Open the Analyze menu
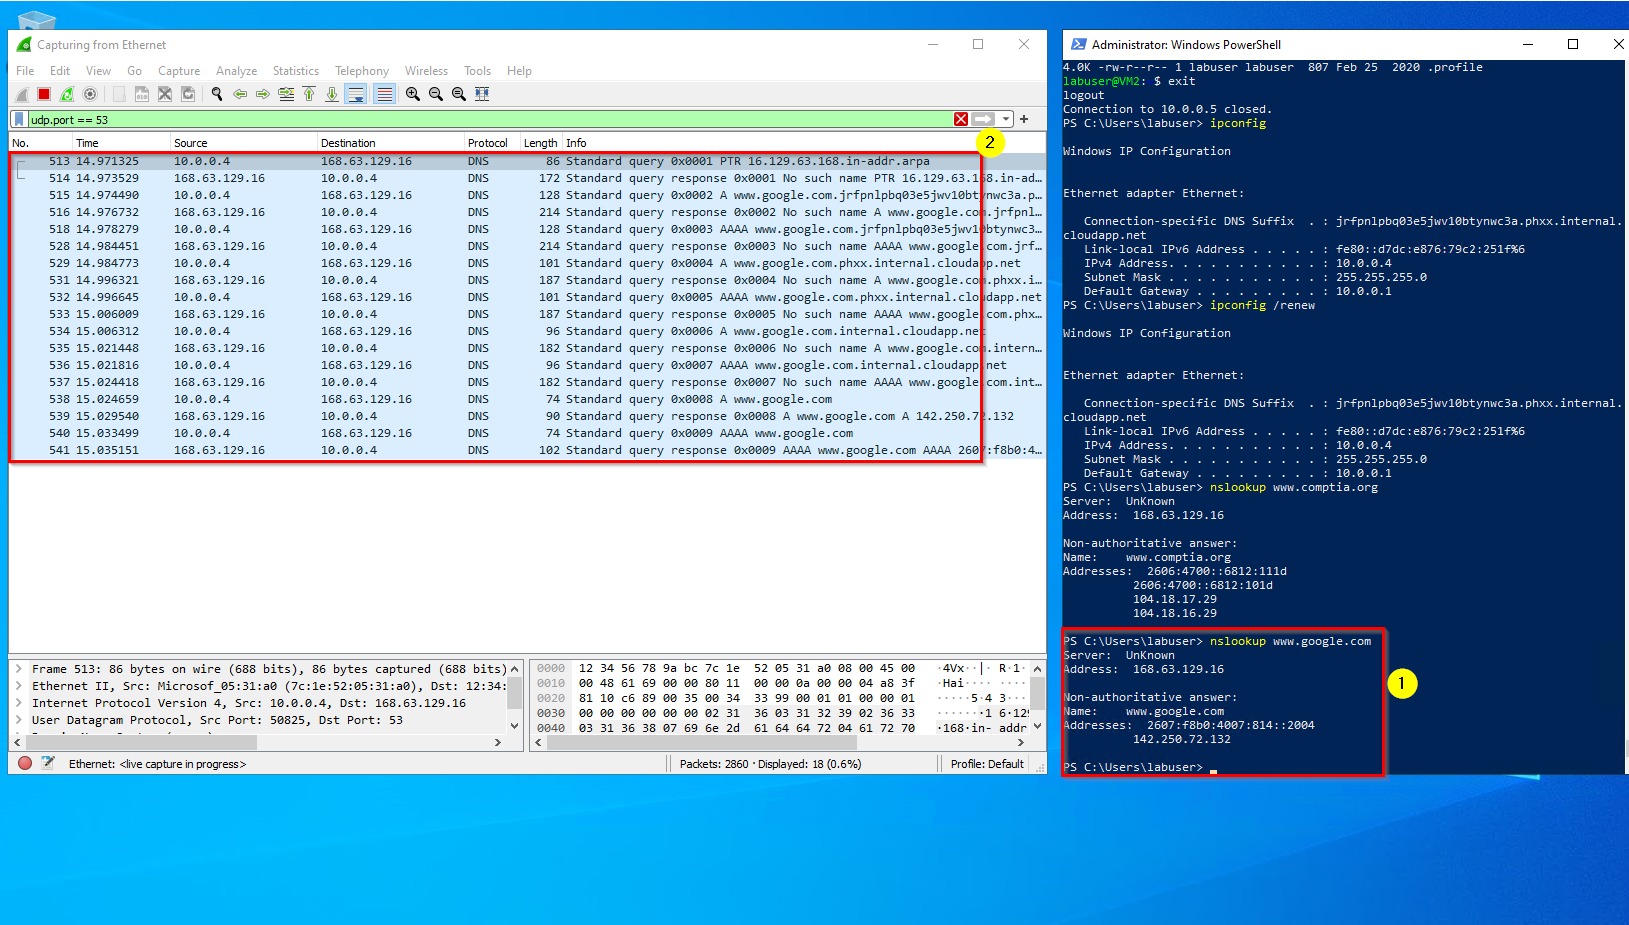This screenshot has height=925, width=1629. tap(236, 71)
